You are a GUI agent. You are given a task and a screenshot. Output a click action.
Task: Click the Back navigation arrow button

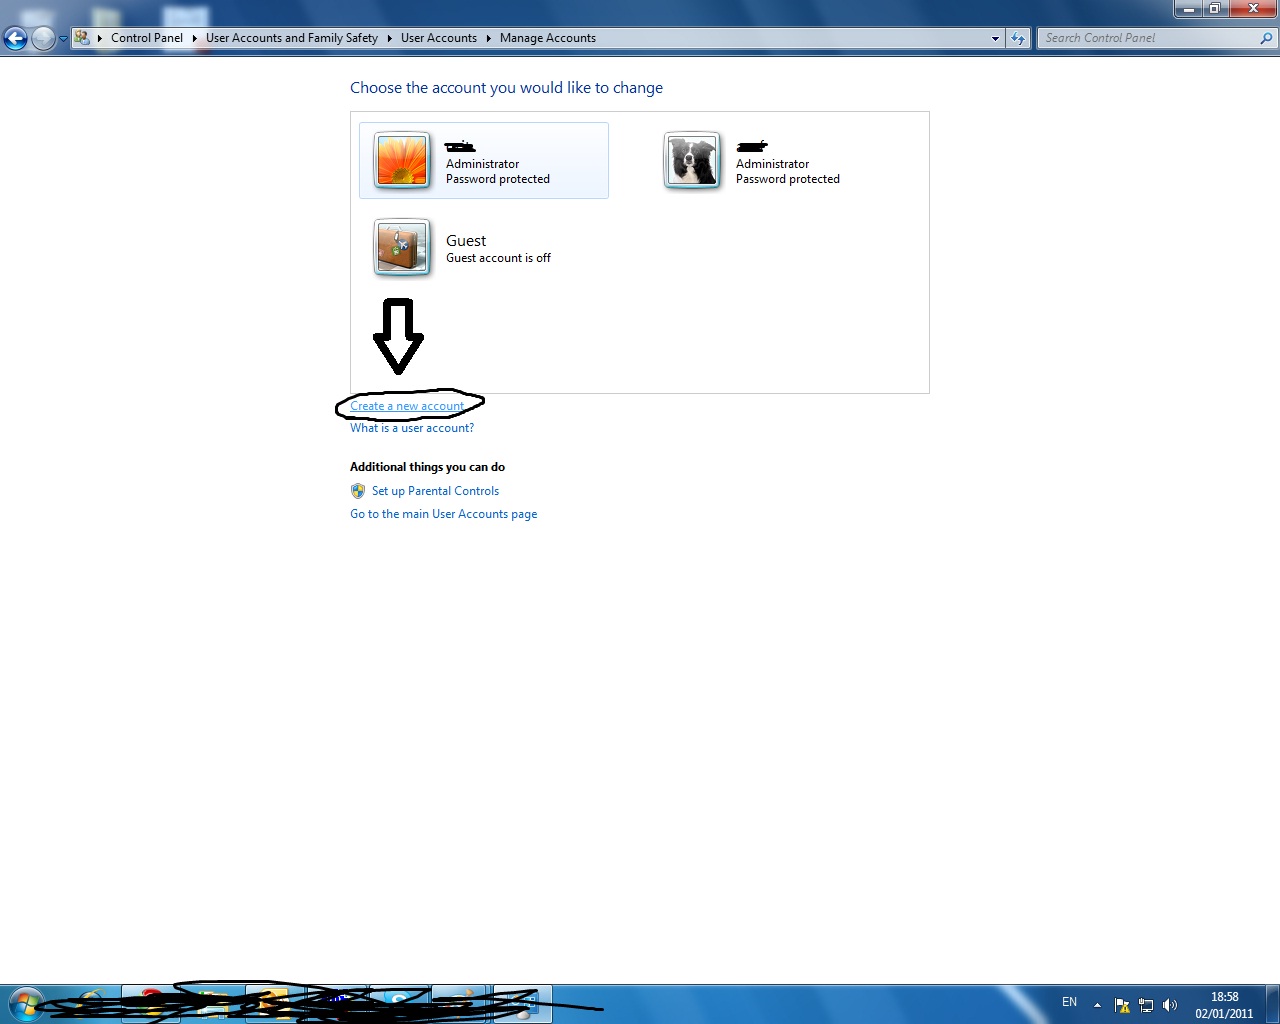(x=16, y=39)
